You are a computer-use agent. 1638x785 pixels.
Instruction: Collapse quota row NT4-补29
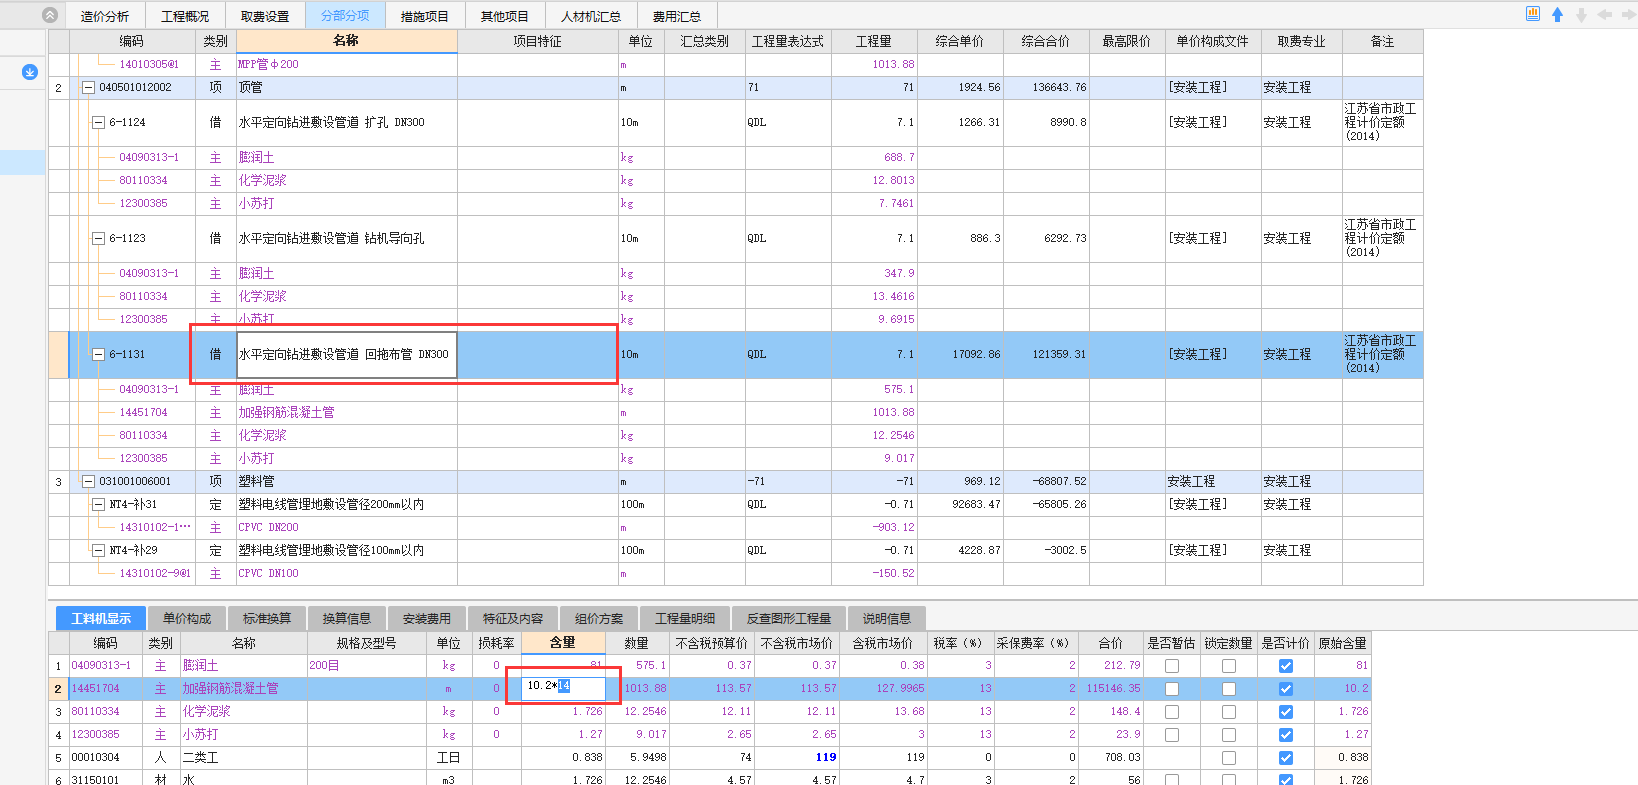point(98,551)
